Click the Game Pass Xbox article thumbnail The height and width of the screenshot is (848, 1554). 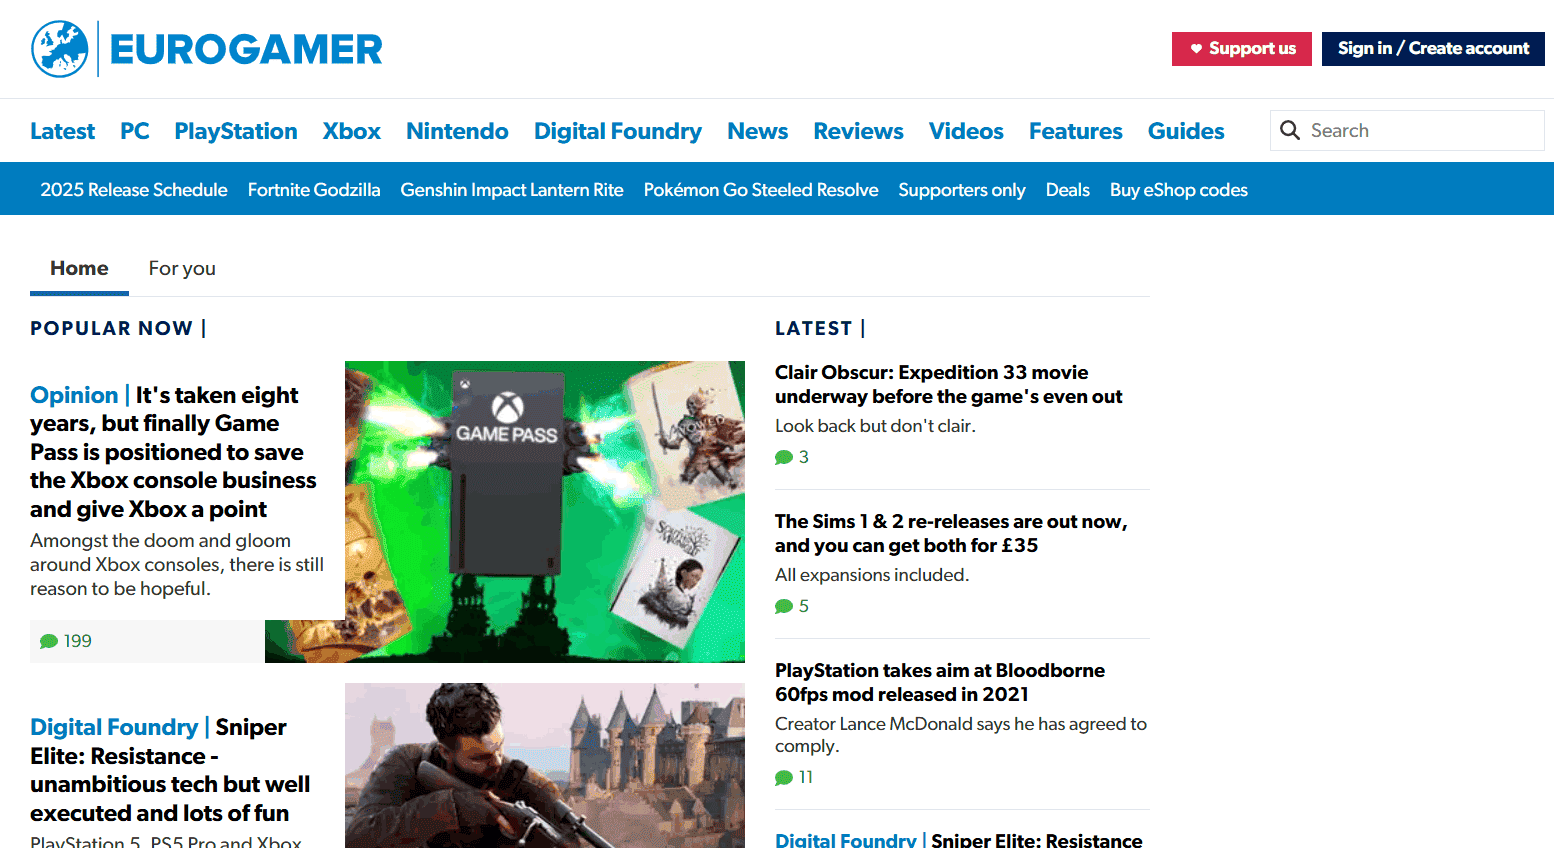point(545,510)
